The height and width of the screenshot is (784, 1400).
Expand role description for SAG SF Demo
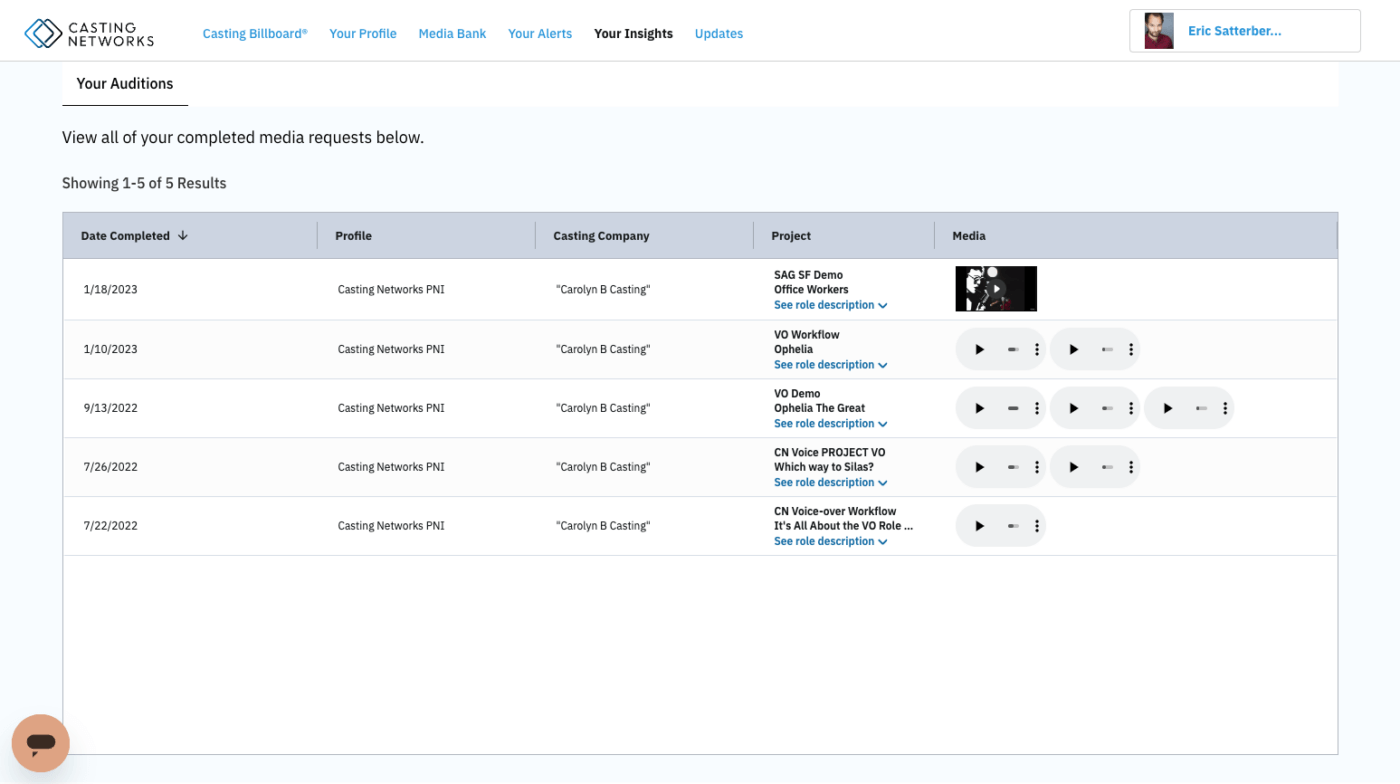click(x=825, y=305)
